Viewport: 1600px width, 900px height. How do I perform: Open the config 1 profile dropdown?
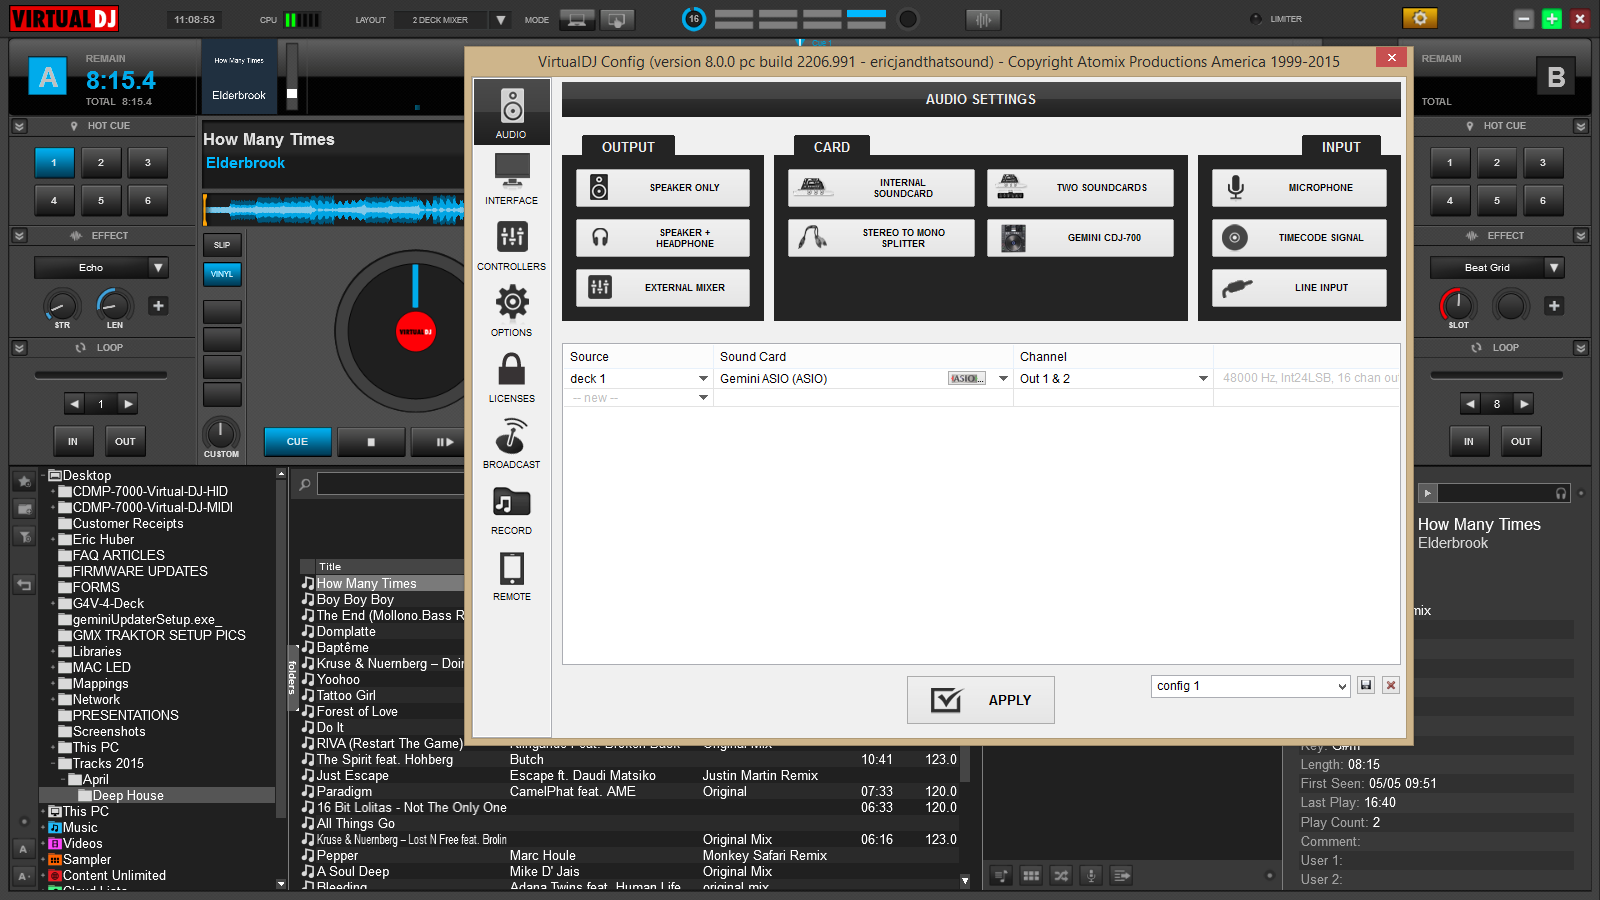1251,686
